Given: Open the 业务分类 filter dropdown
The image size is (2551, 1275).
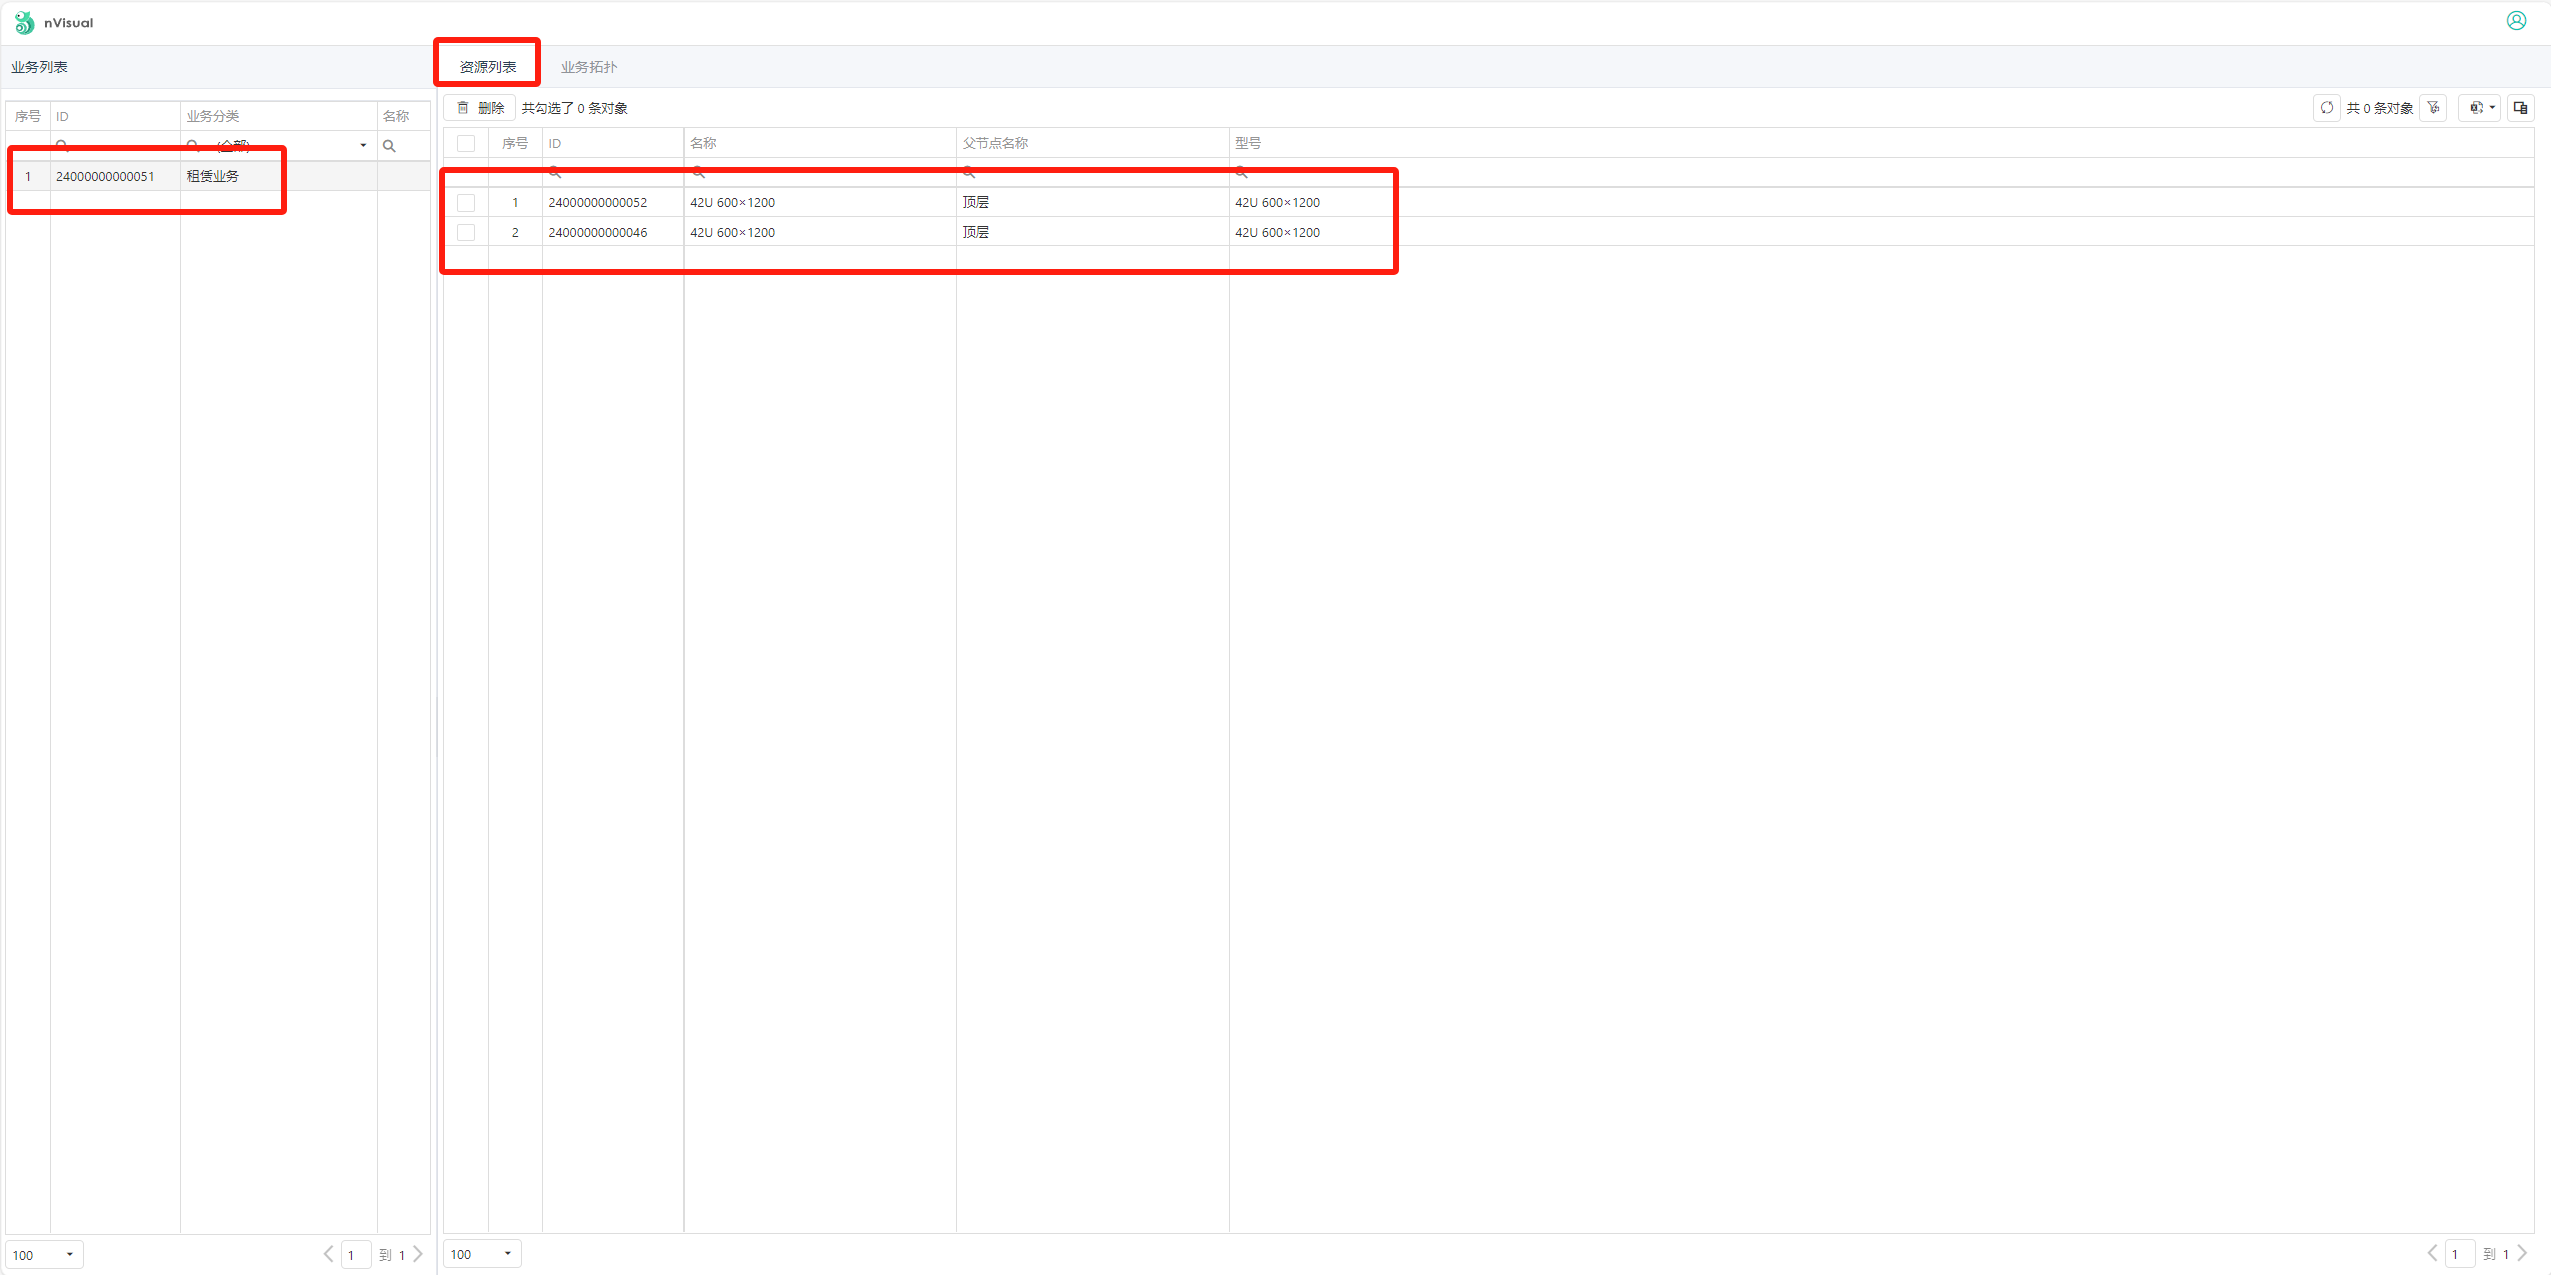Looking at the screenshot, I should pos(363,146).
